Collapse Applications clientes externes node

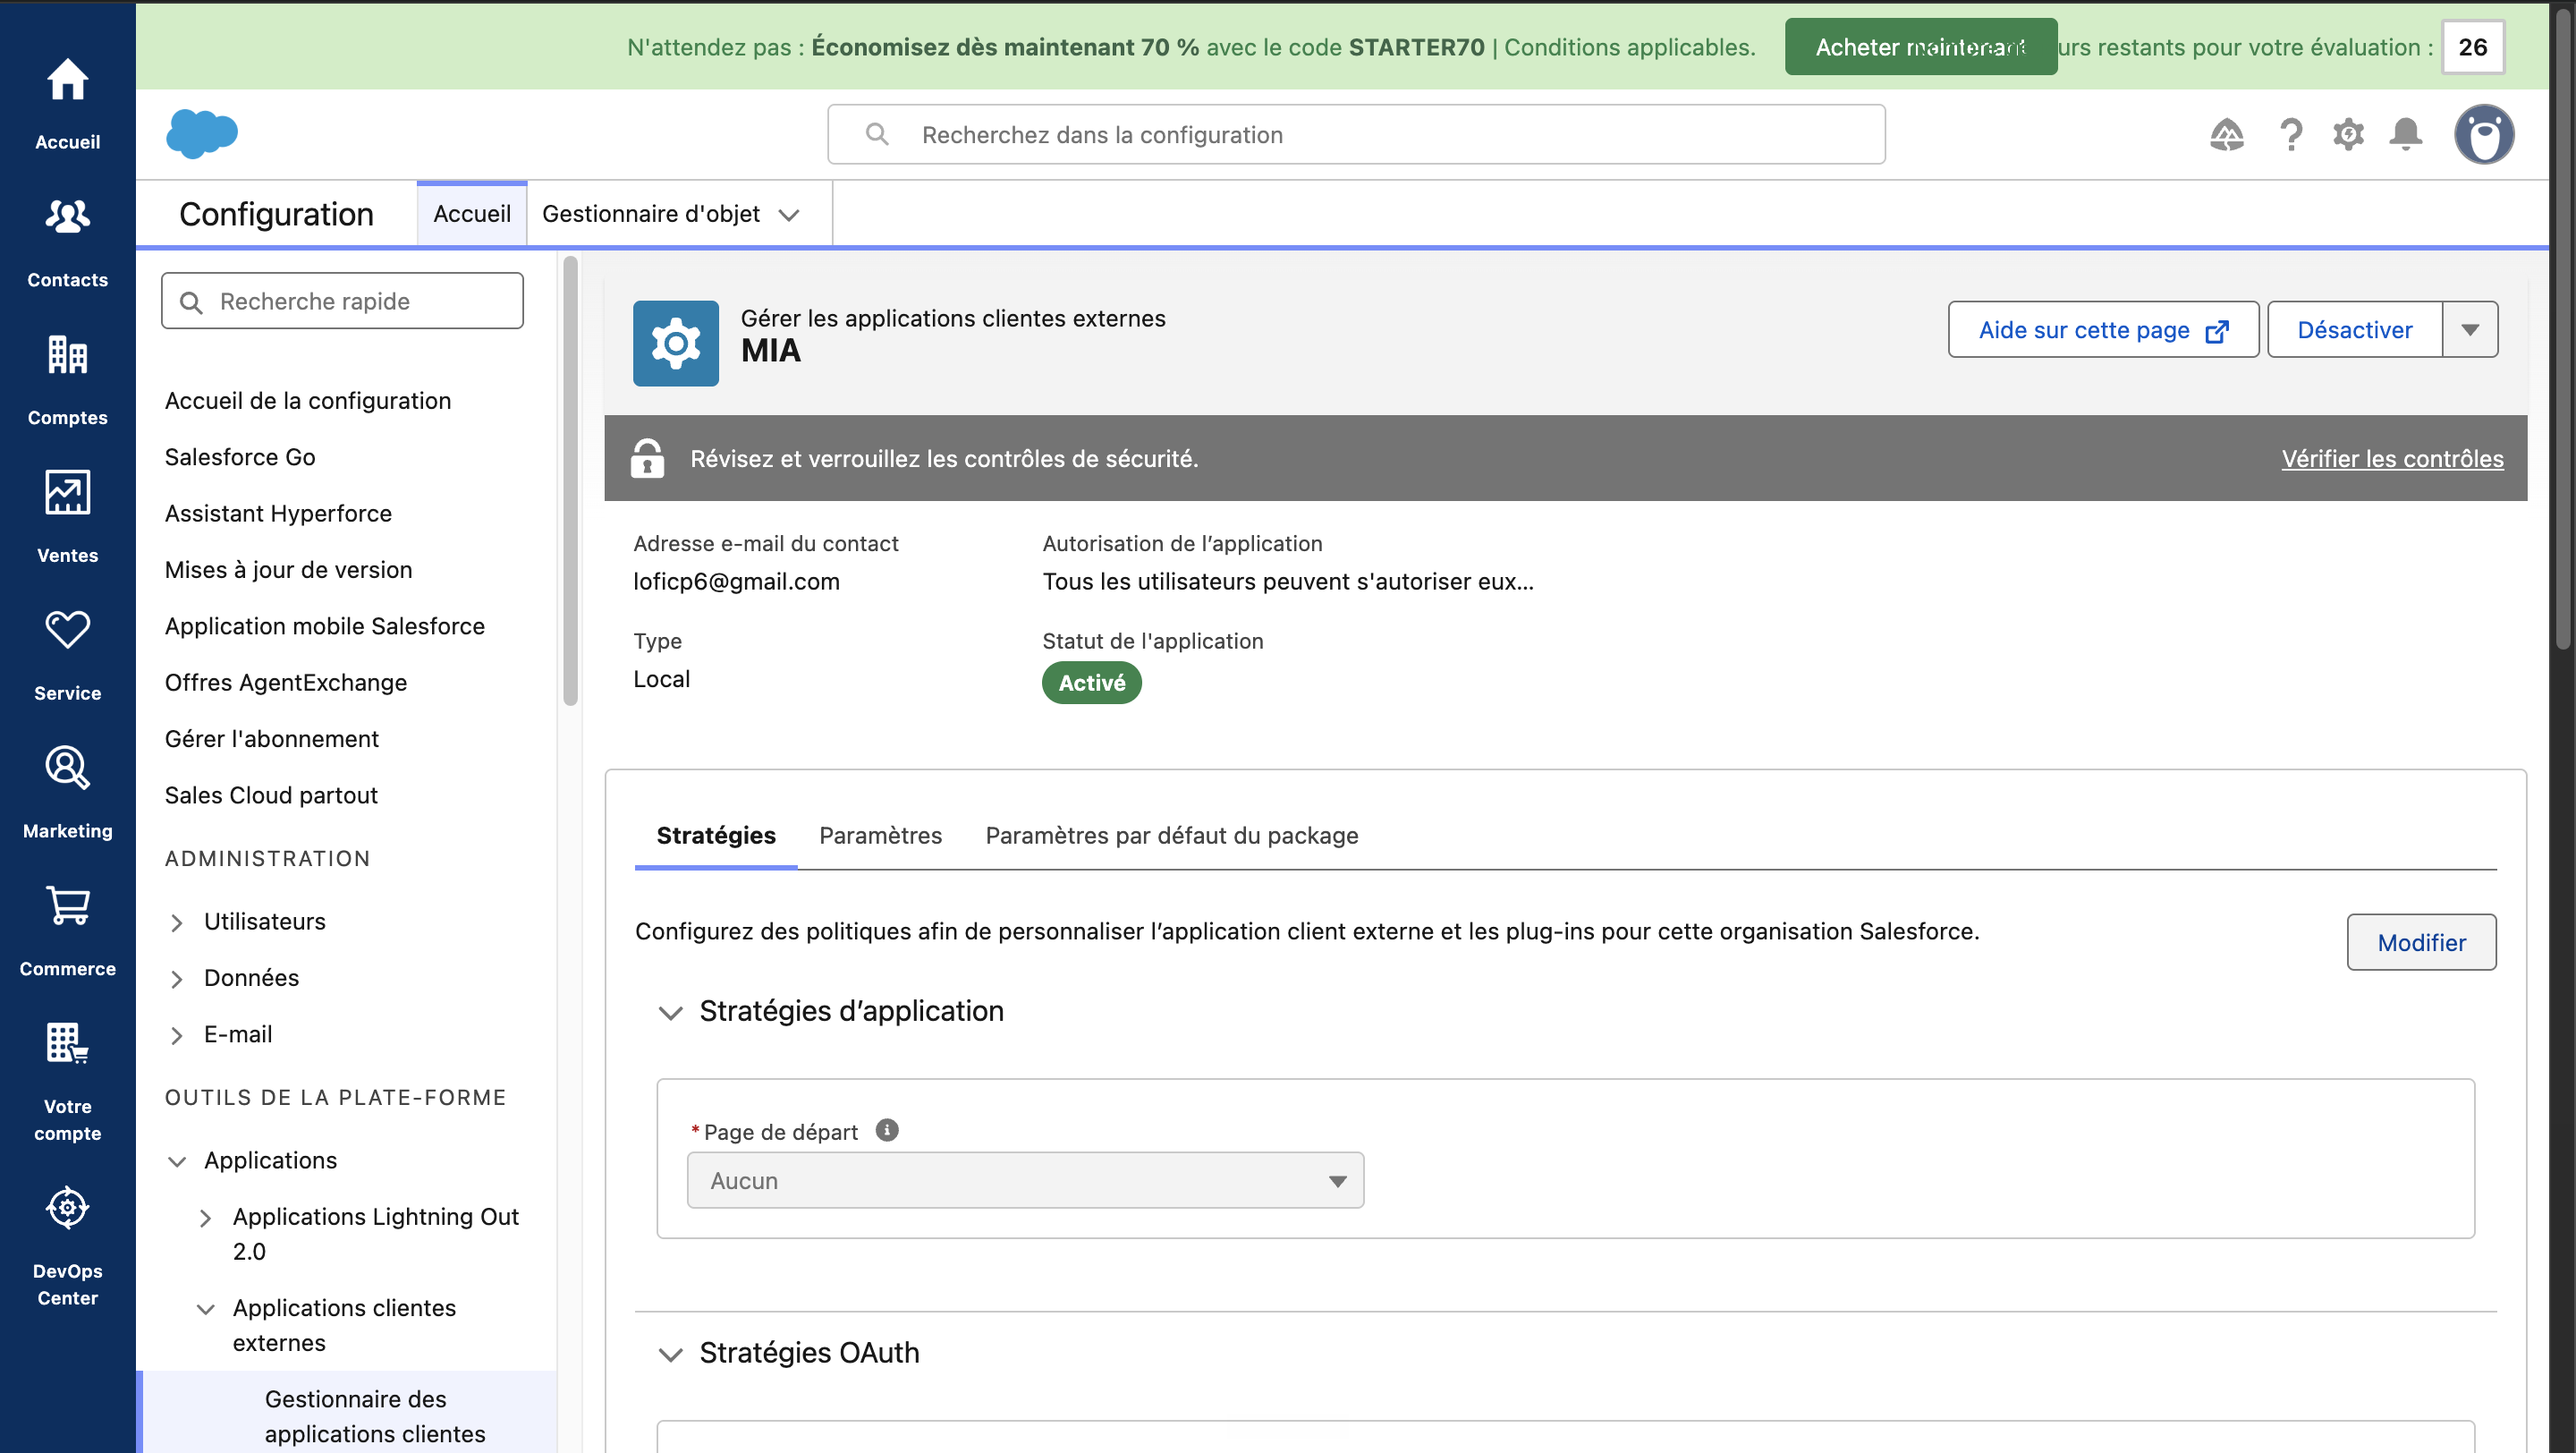pyautogui.click(x=205, y=1309)
